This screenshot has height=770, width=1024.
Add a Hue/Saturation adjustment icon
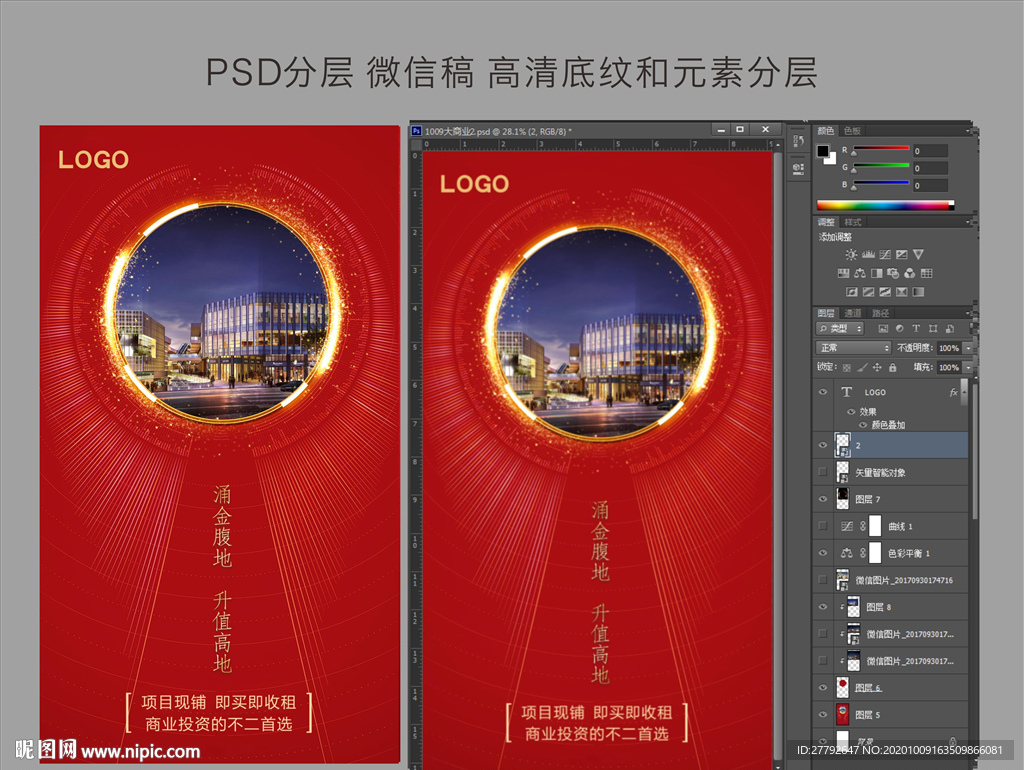pyautogui.click(x=843, y=273)
